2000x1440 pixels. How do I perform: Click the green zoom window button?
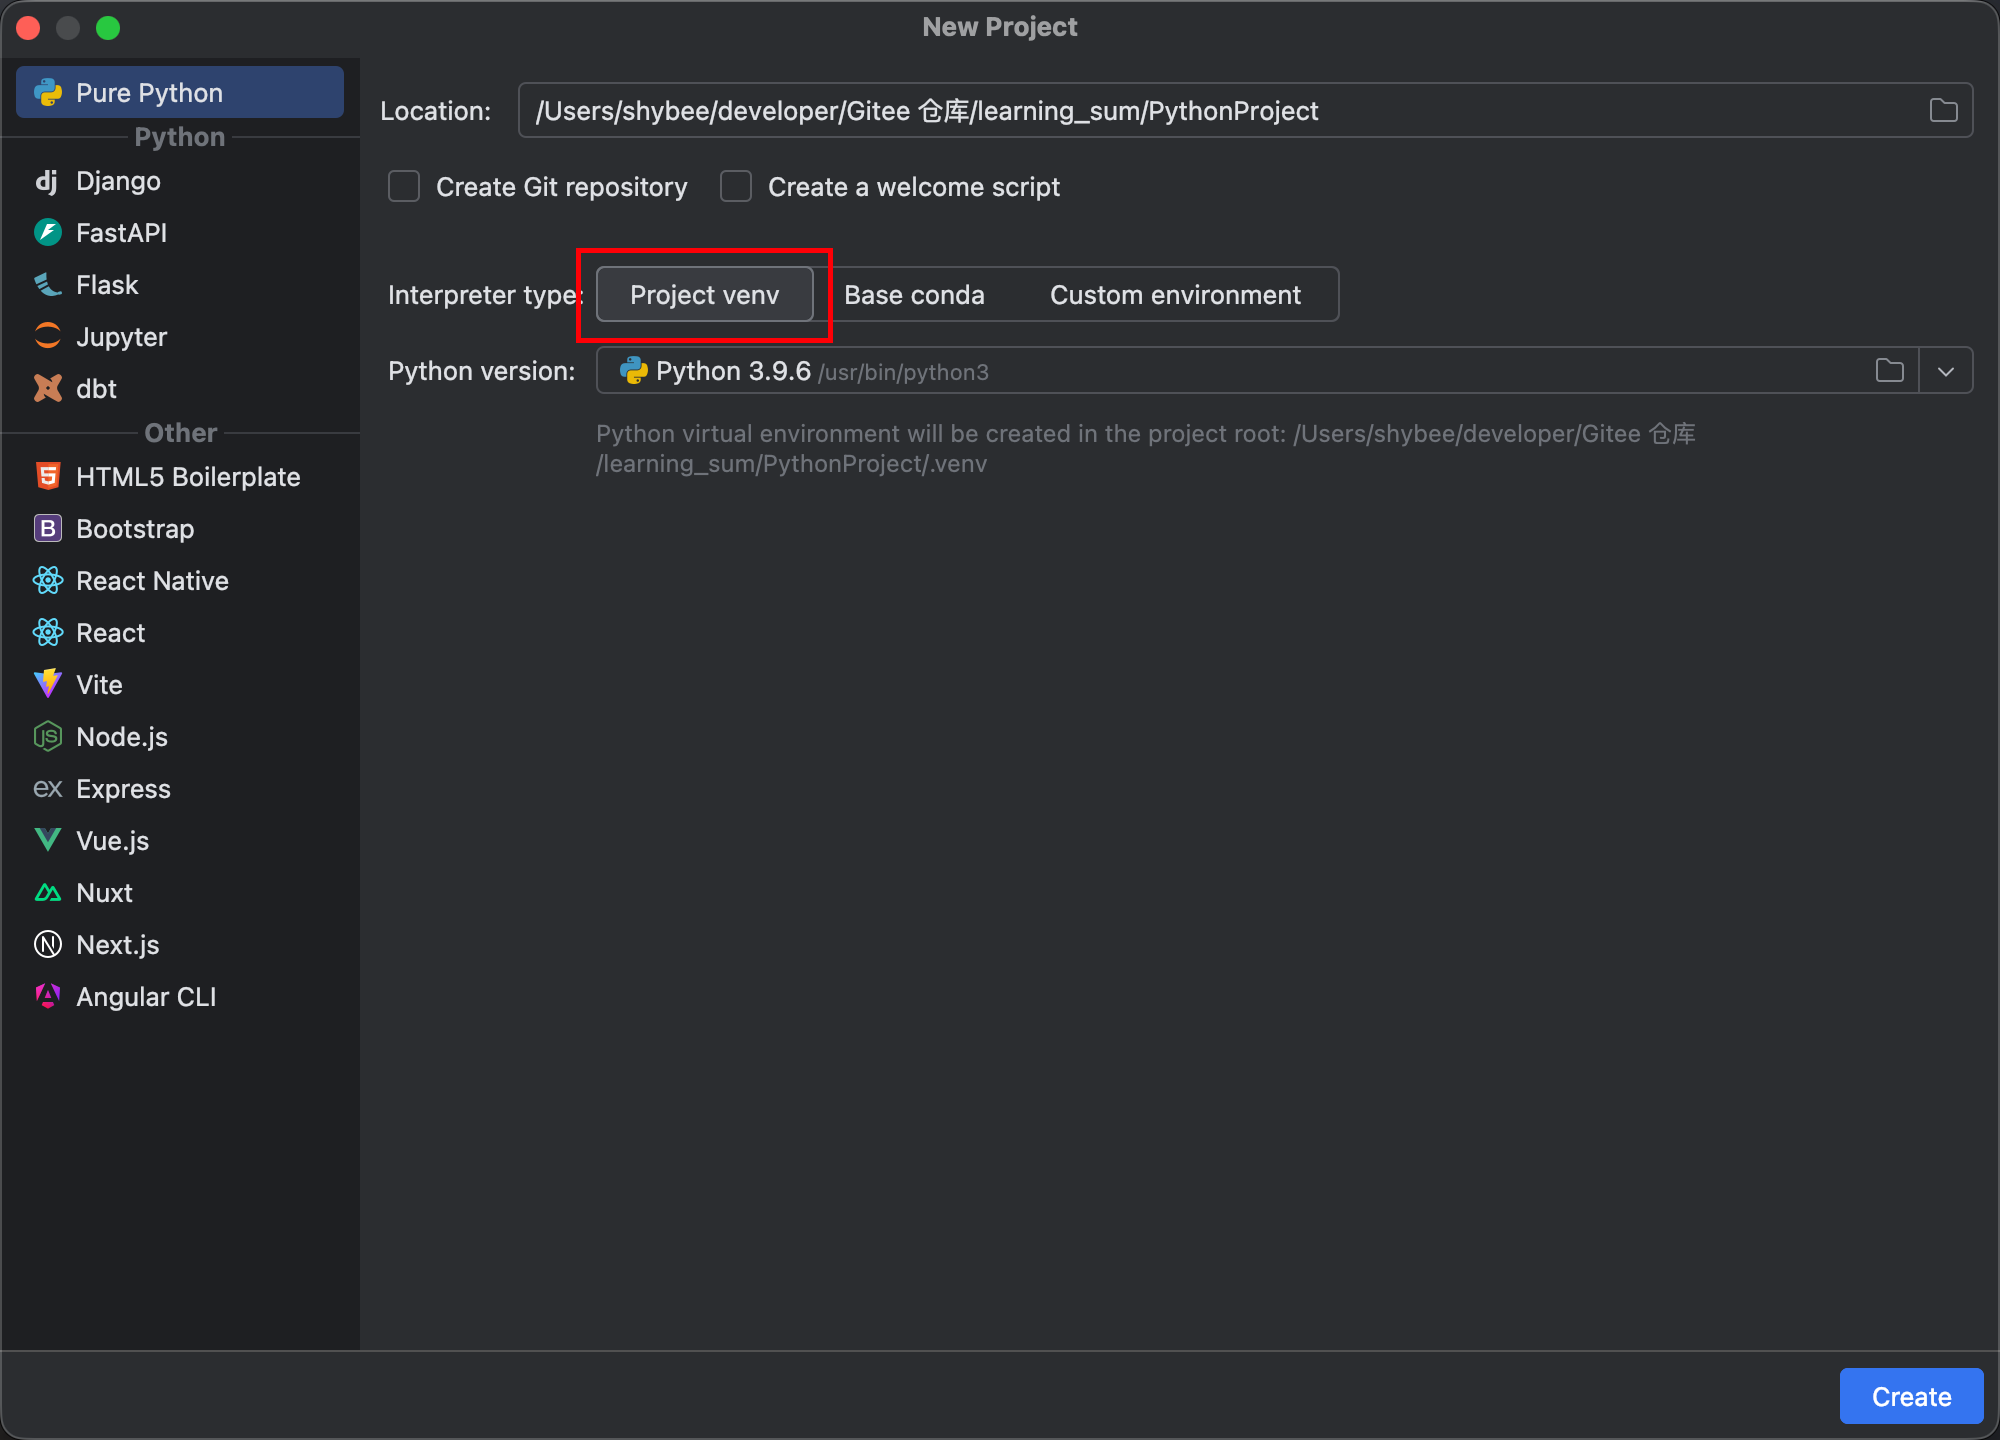pyautogui.click(x=108, y=28)
